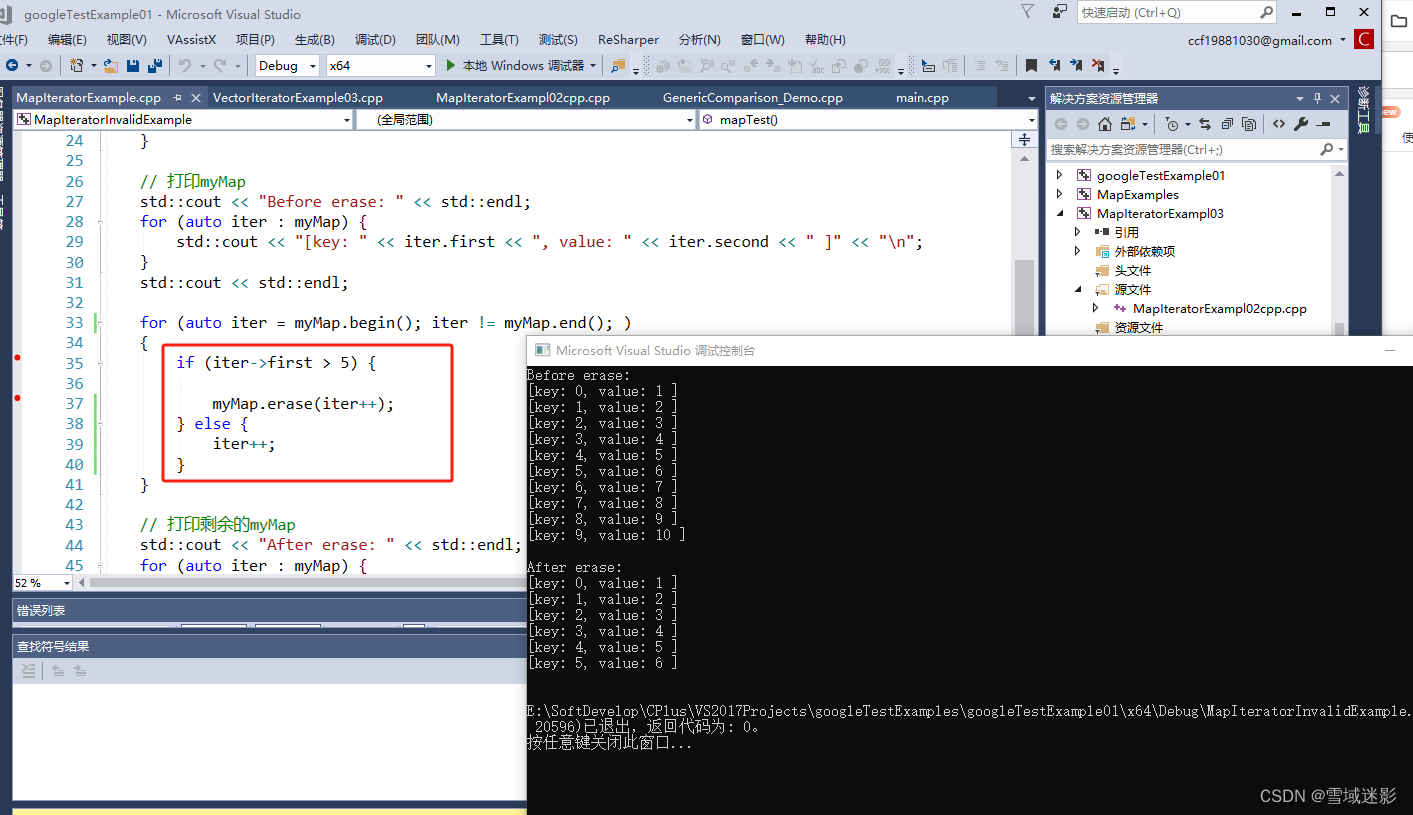The width and height of the screenshot is (1413, 815).
Task: Open the account dropdown next to ccf19881030@gmail.com
Action: click(x=1342, y=41)
